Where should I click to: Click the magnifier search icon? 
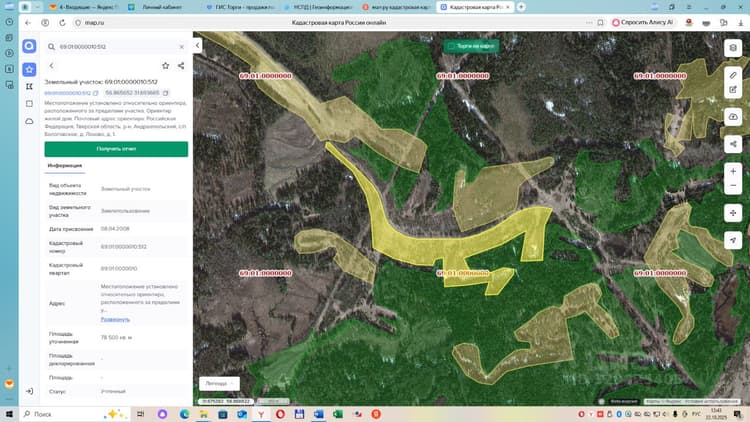pyautogui.click(x=51, y=47)
